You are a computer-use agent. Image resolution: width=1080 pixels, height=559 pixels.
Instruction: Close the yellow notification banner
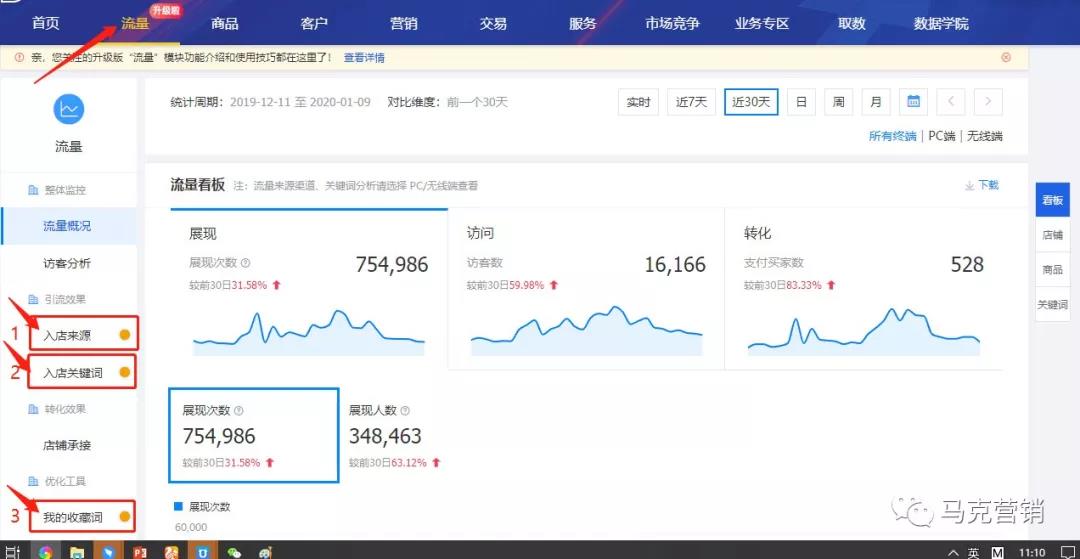(x=1006, y=58)
